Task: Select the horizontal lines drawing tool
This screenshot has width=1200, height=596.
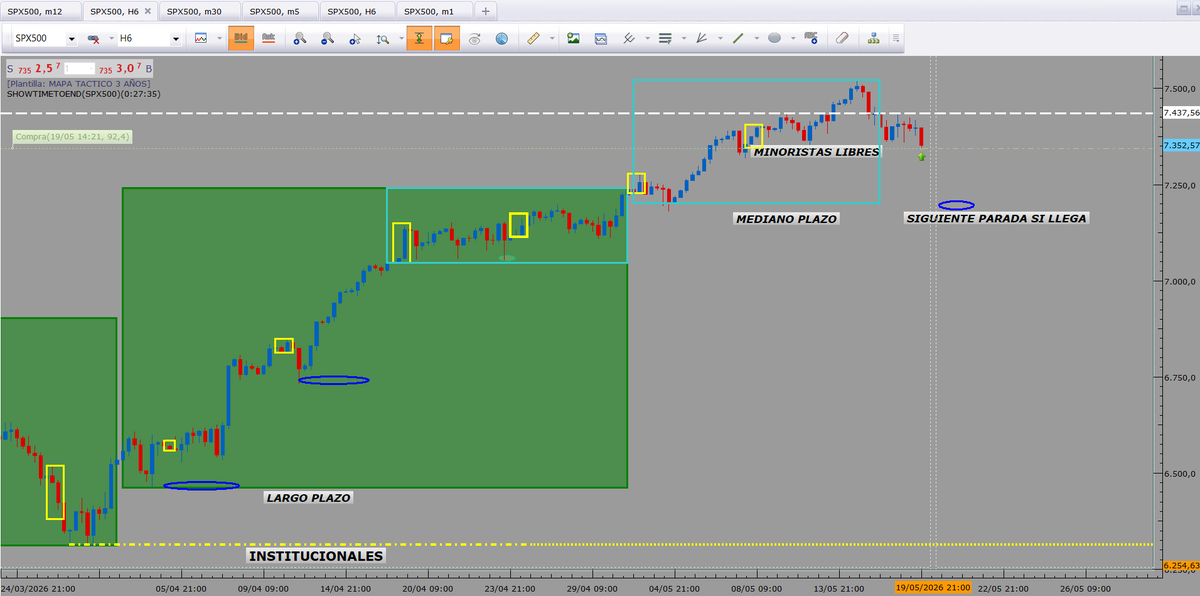Action: (x=665, y=39)
